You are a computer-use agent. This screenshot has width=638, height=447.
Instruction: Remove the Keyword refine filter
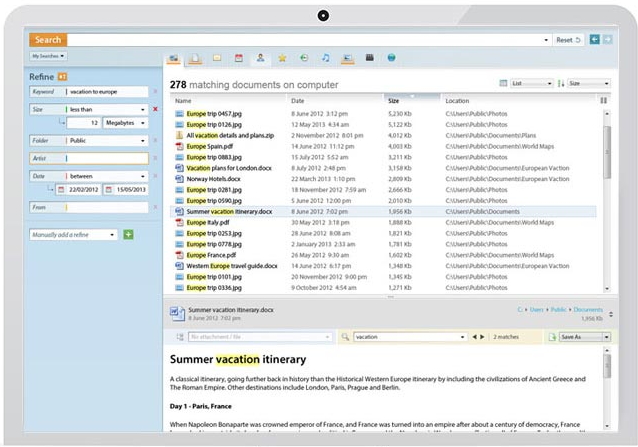(x=155, y=92)
